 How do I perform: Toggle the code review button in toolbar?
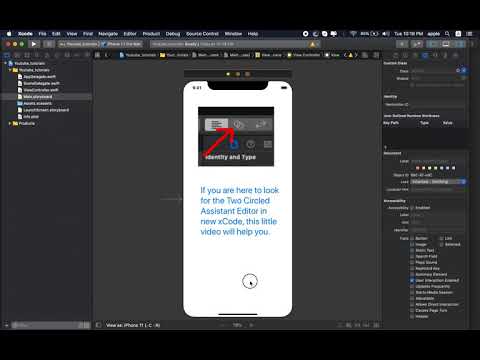pos(417,44)
